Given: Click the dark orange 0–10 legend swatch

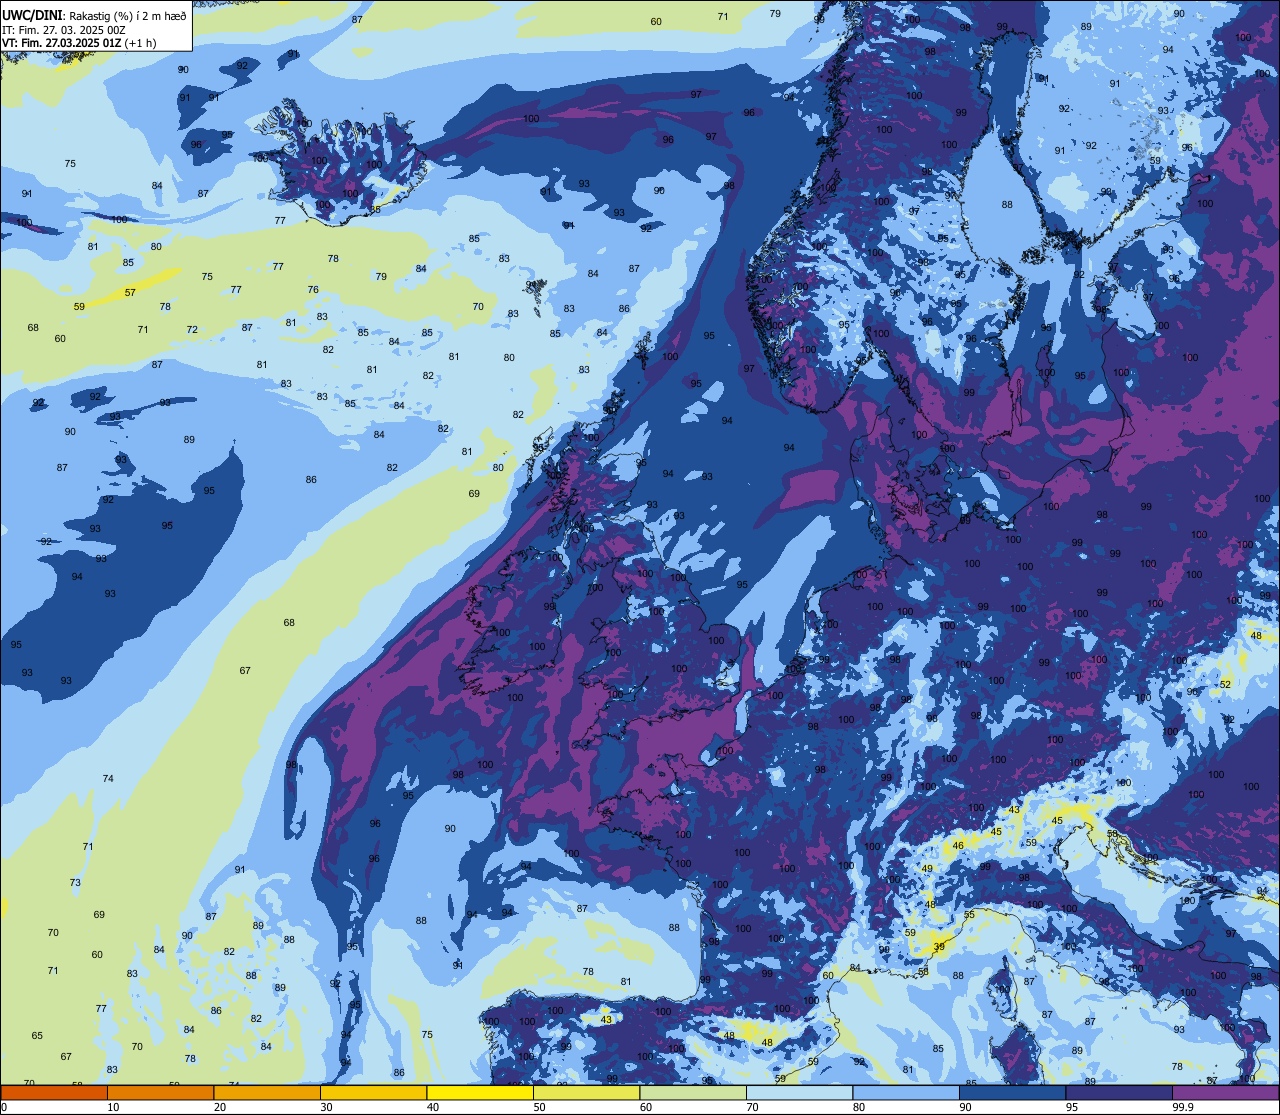Looking at the screenshot, I should click(x=54, y=1092).
